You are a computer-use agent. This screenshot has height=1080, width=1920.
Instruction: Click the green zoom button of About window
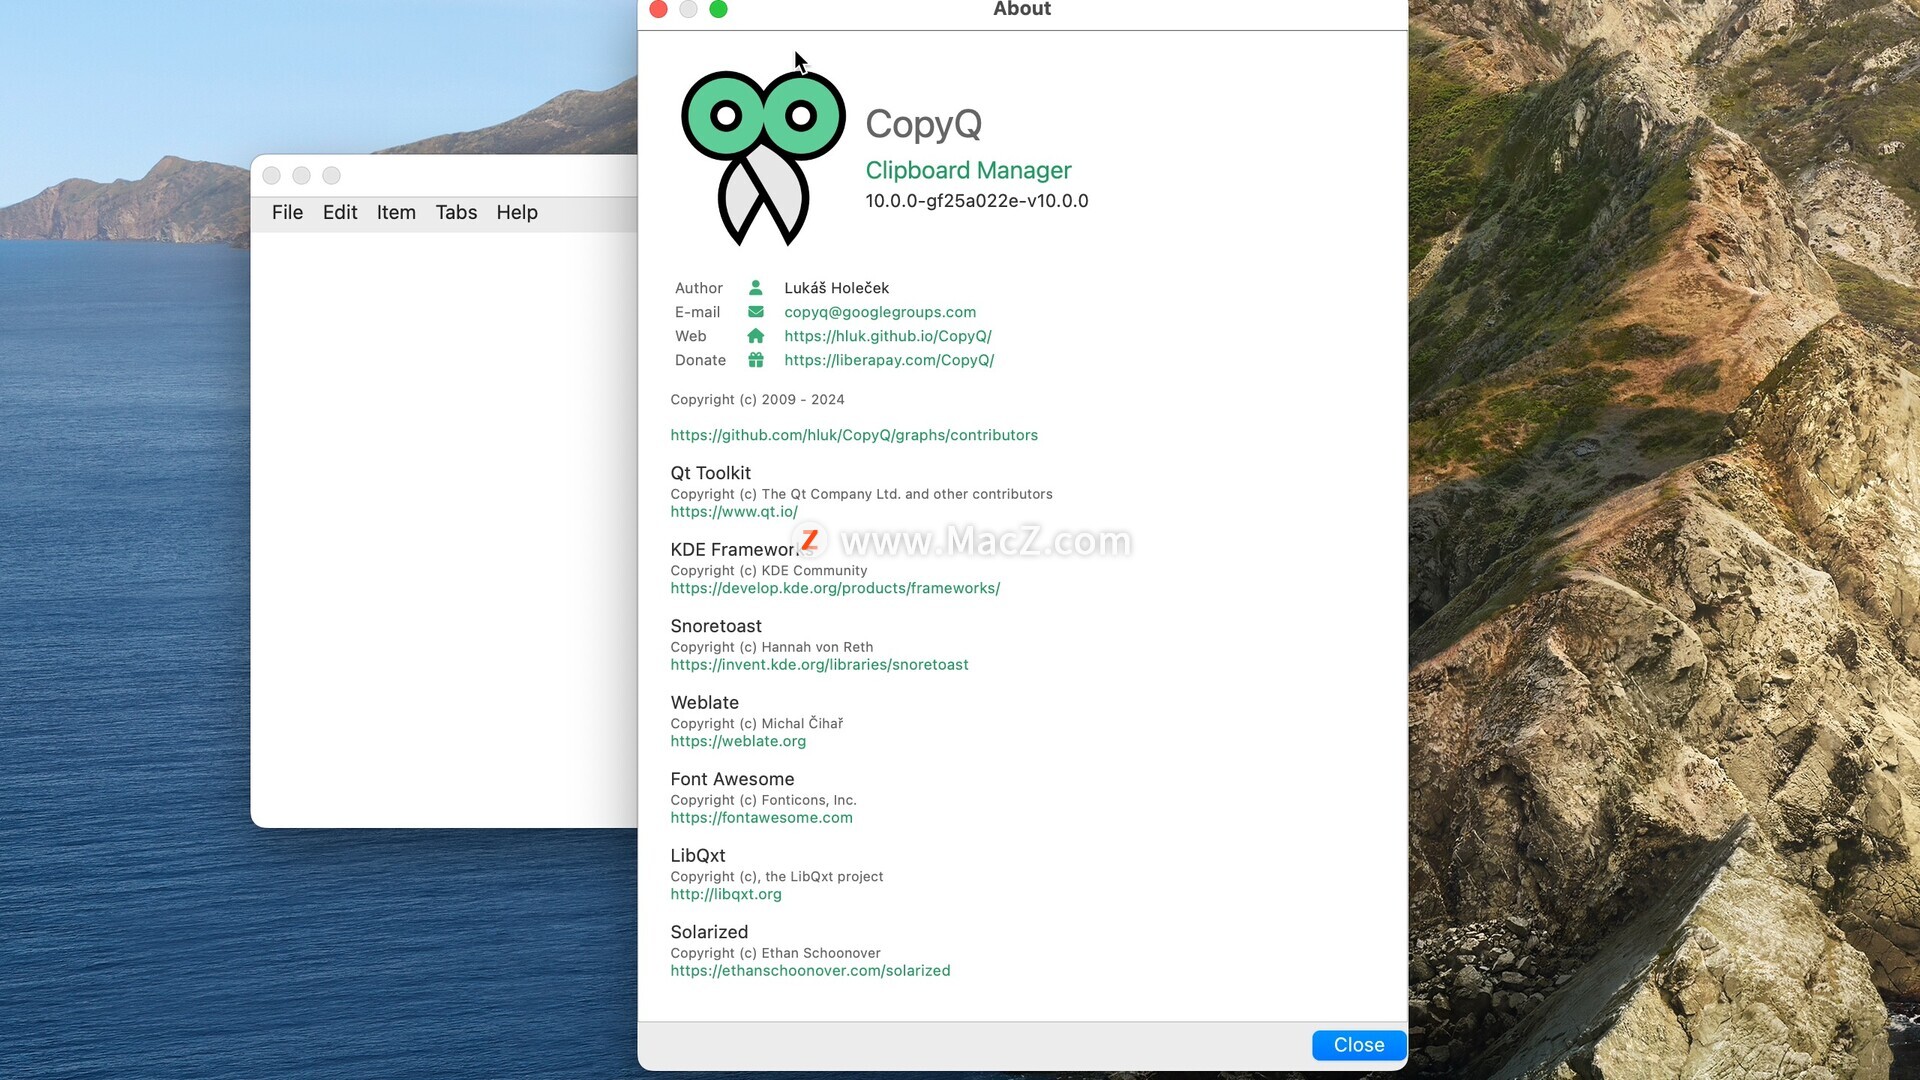point(718,9)
